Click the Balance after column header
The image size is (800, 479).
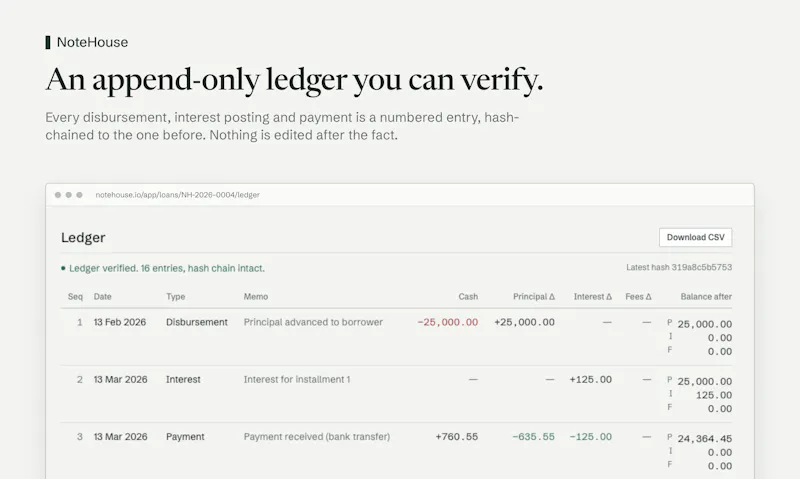[x=706, y=296]
